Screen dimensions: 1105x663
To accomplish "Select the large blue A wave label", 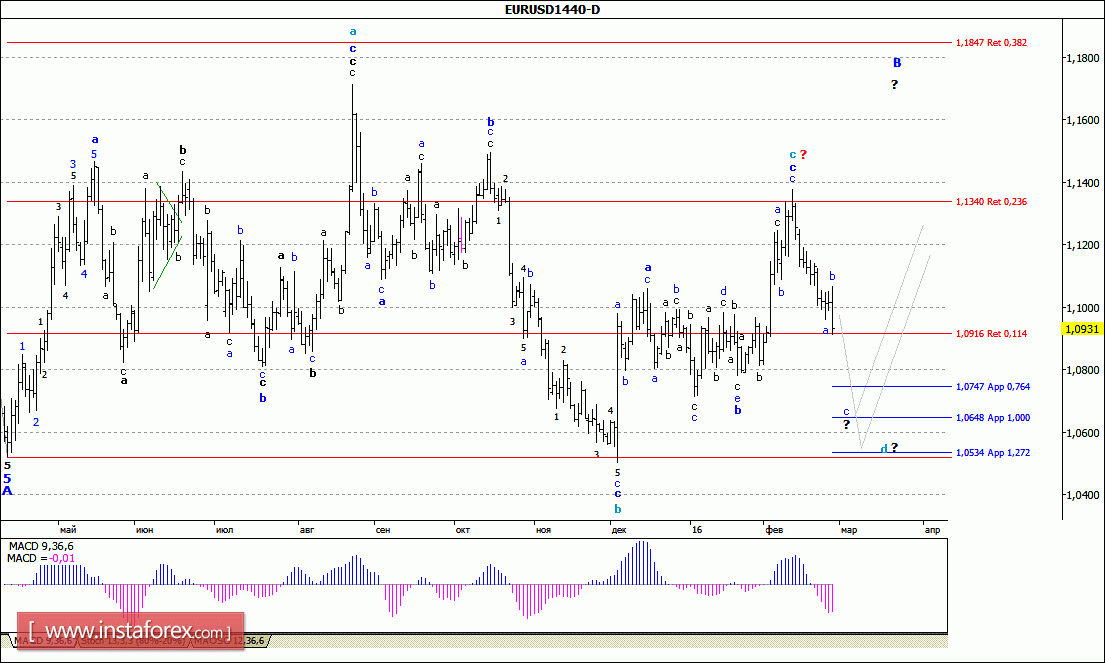I will 7,491.
